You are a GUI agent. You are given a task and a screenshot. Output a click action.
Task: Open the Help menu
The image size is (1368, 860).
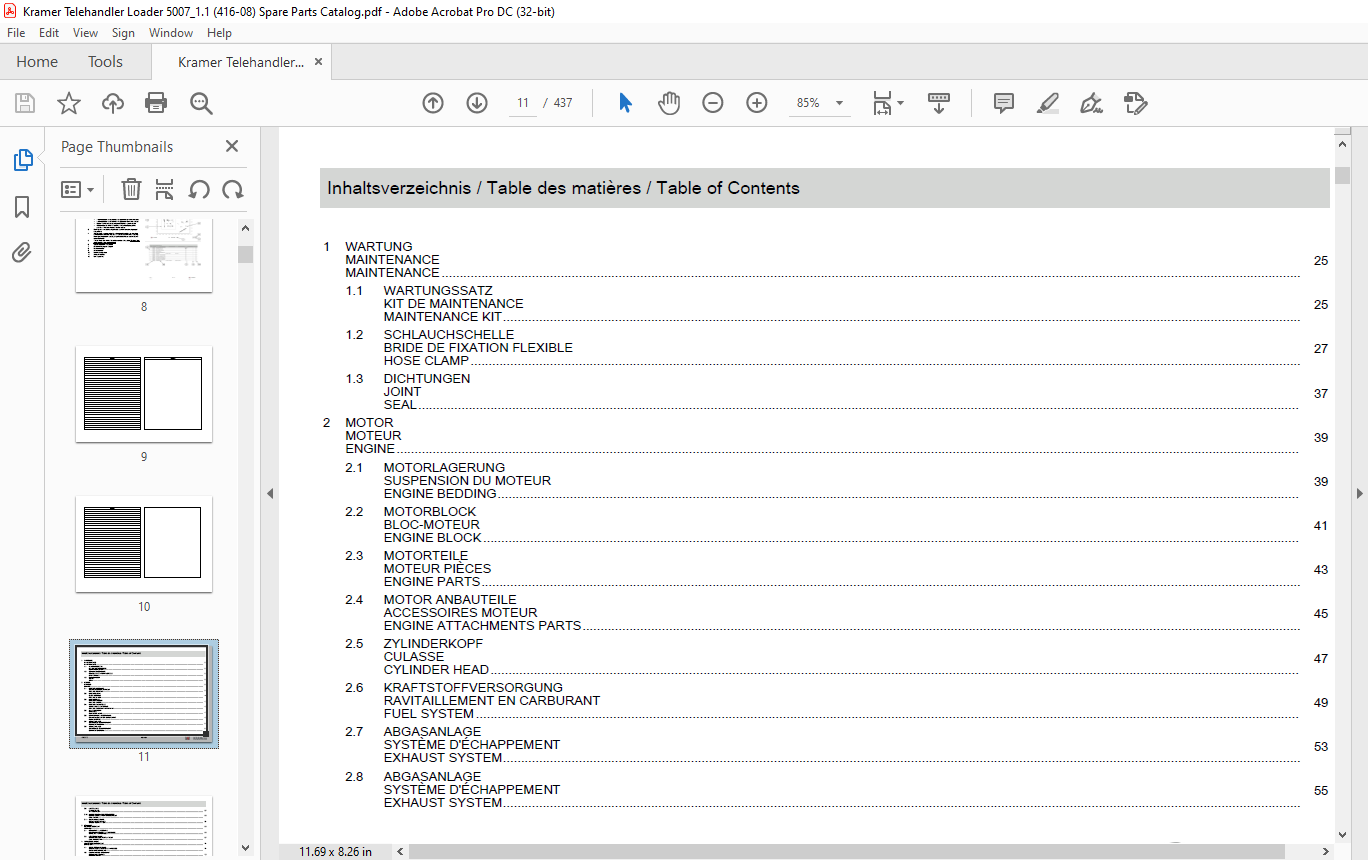point(219,33)
